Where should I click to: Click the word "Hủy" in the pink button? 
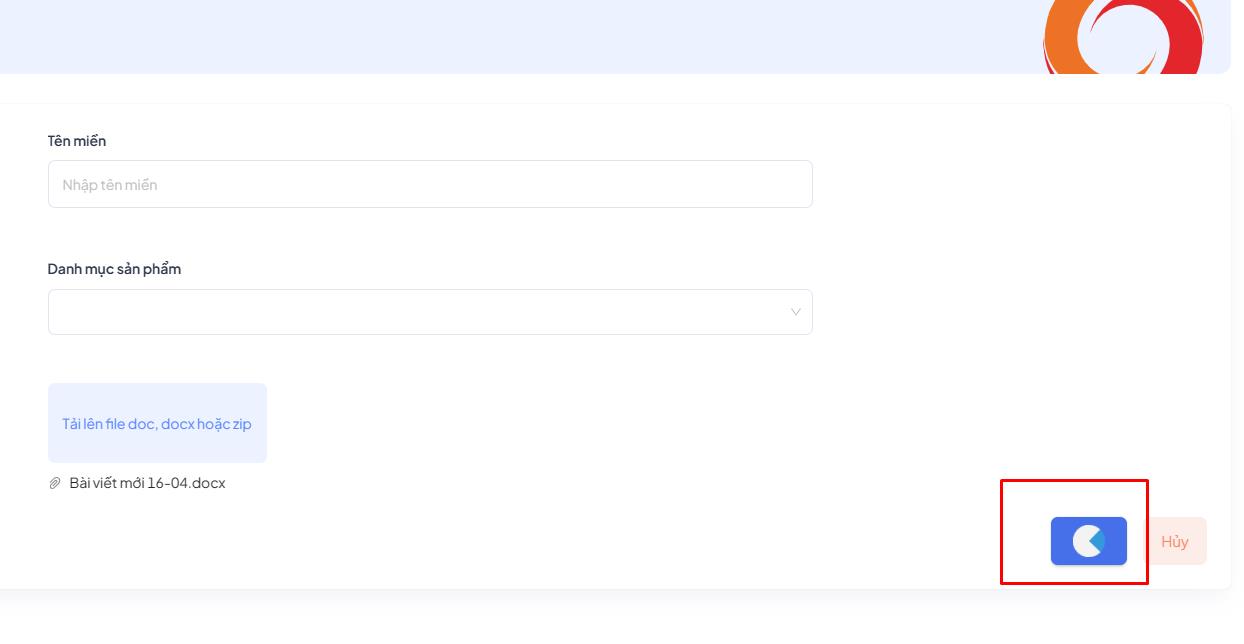coord(1175,541)
